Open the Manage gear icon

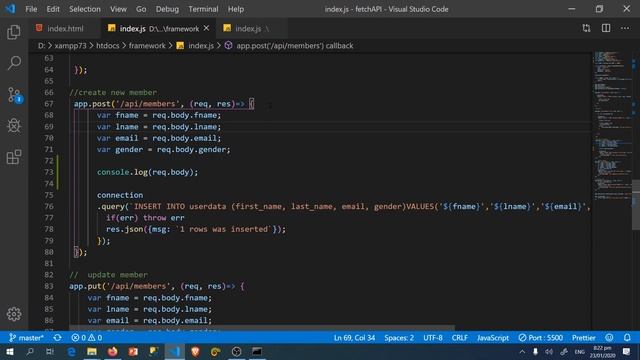click(x=14, y=314)
